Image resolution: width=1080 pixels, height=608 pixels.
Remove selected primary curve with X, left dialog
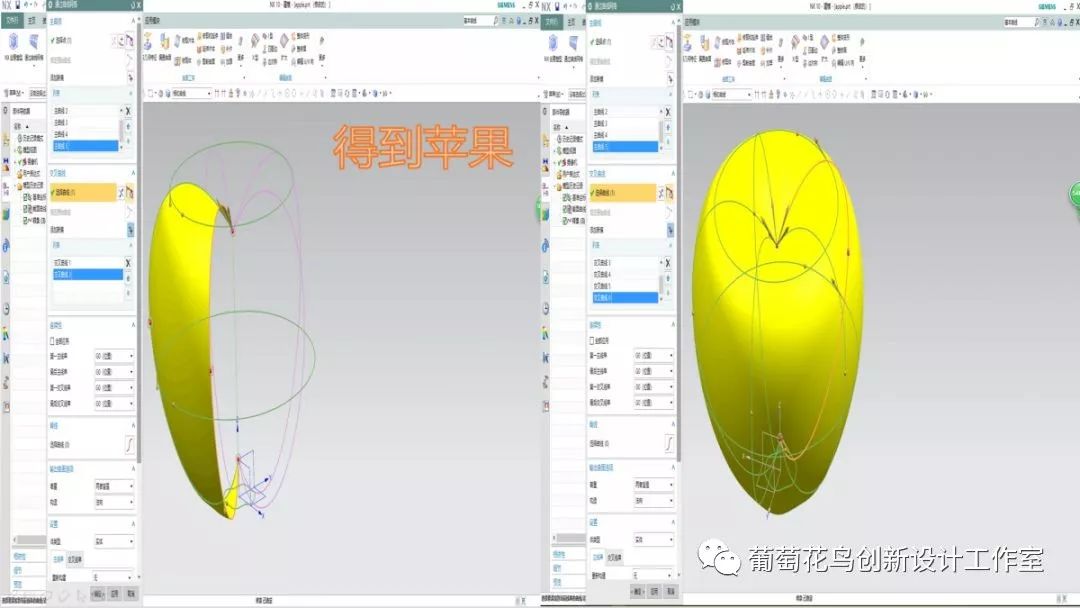tap(128, 111)
